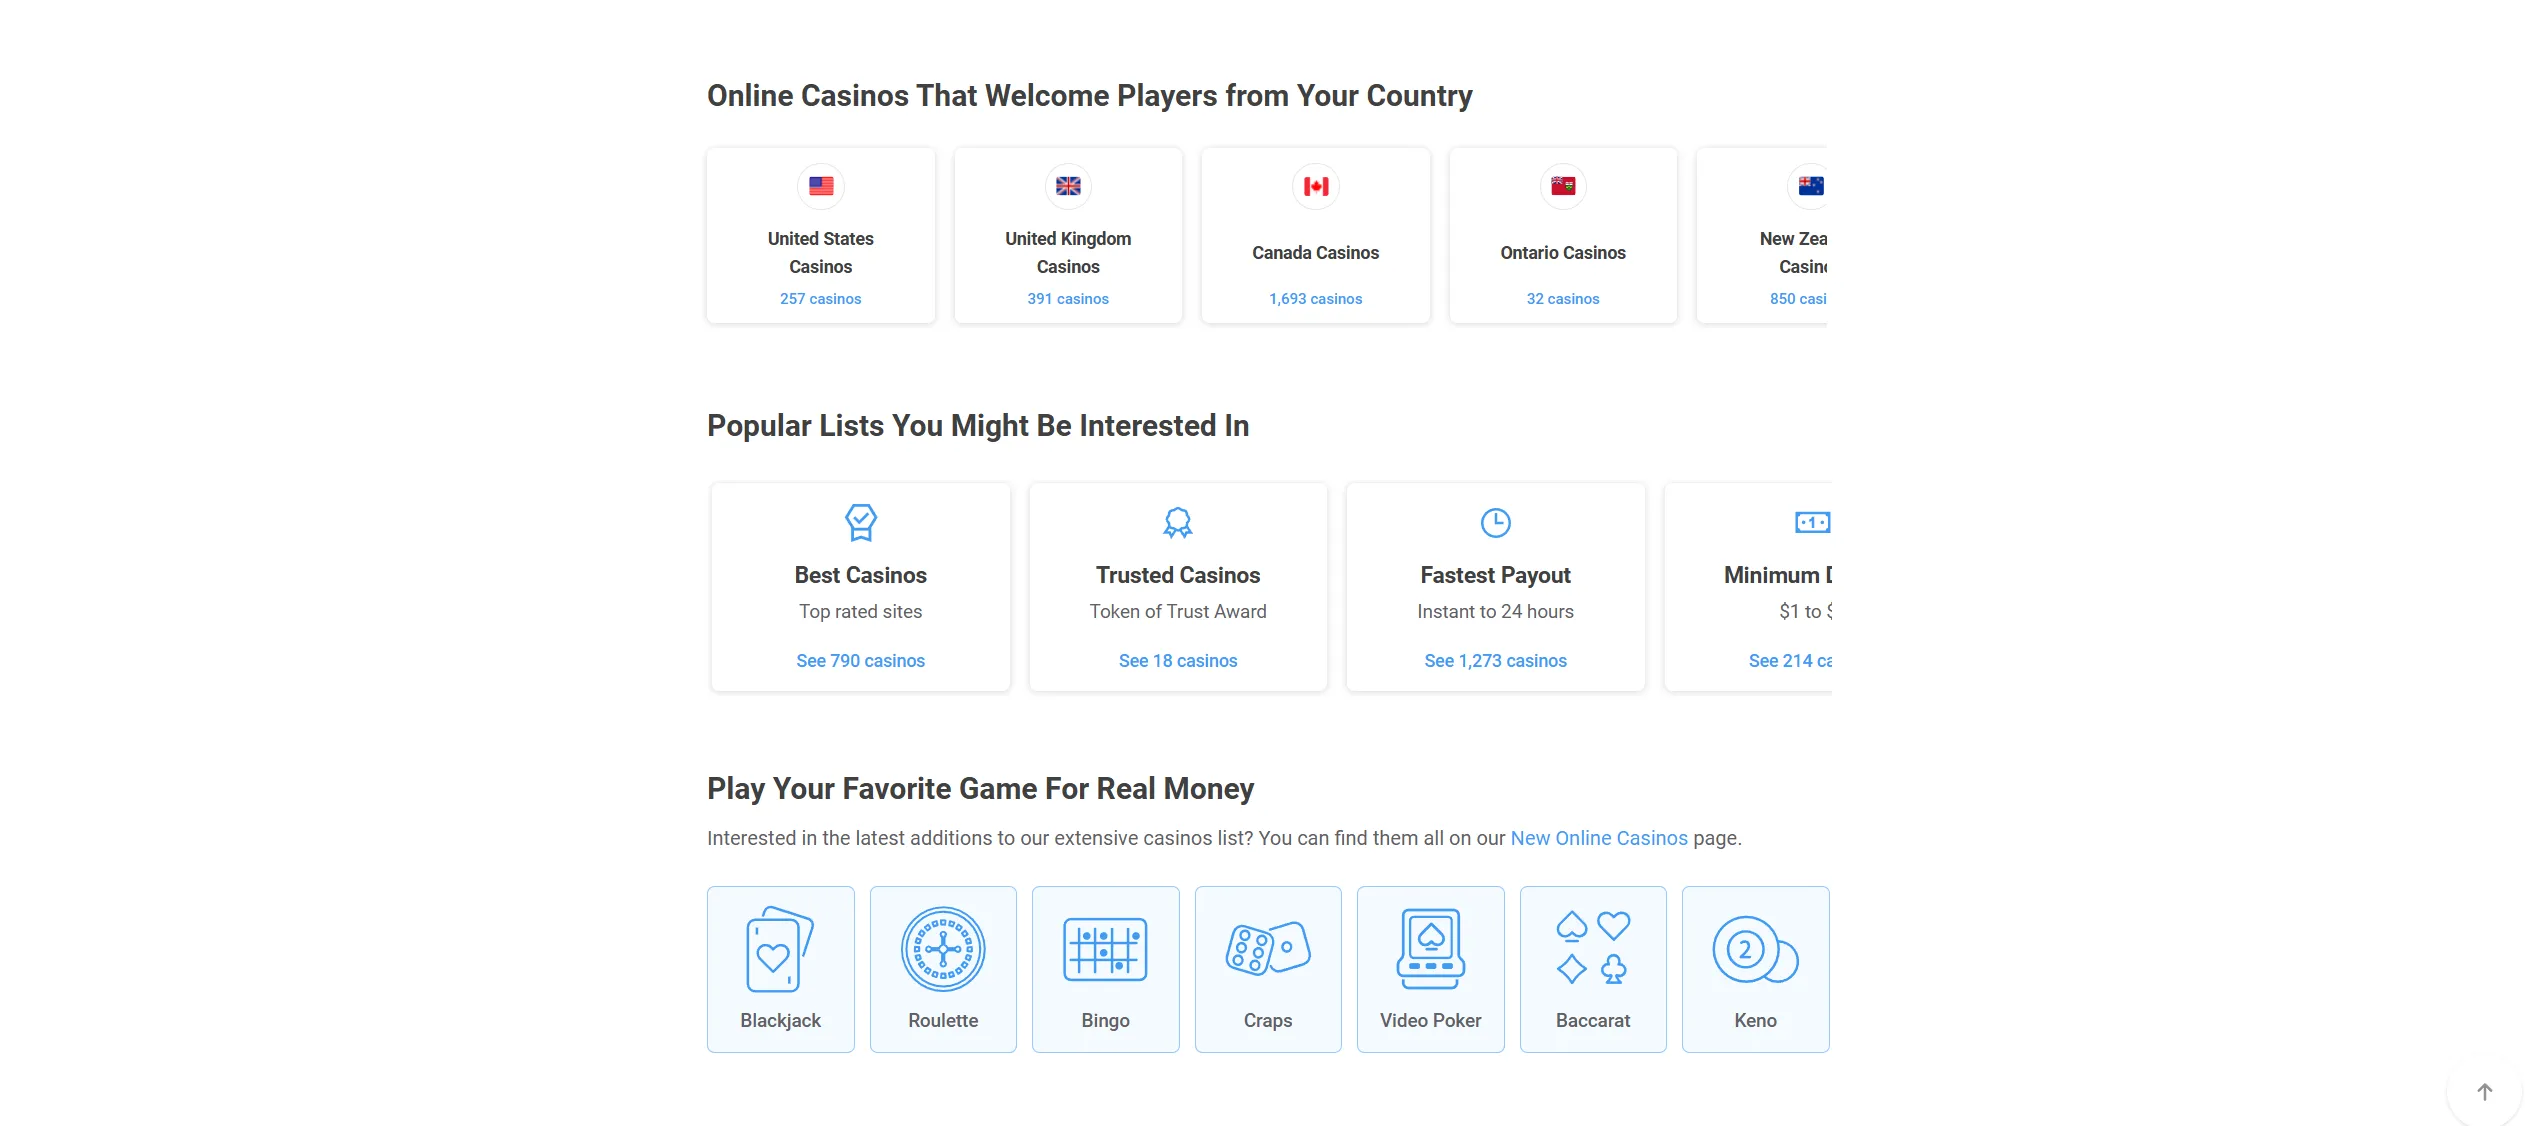The image size is (2525, 1126).
Task: Select the United States Casinos title
Action: (x=821, y=253)
